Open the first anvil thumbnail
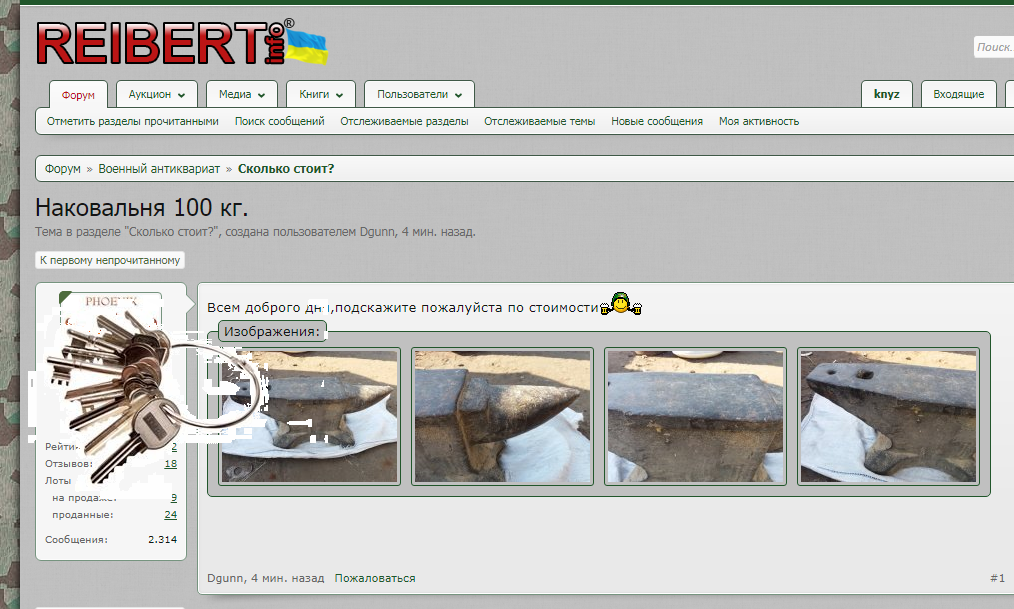This screenshot has height=609, width=1014. point(310,415)
